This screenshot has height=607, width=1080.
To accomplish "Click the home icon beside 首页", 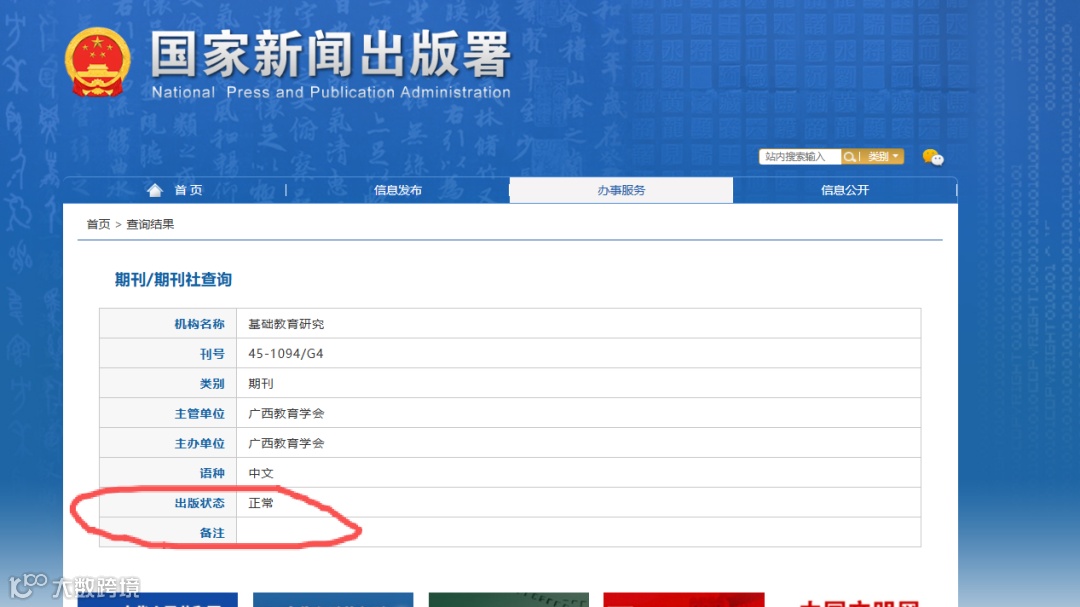I will [155, 190].
